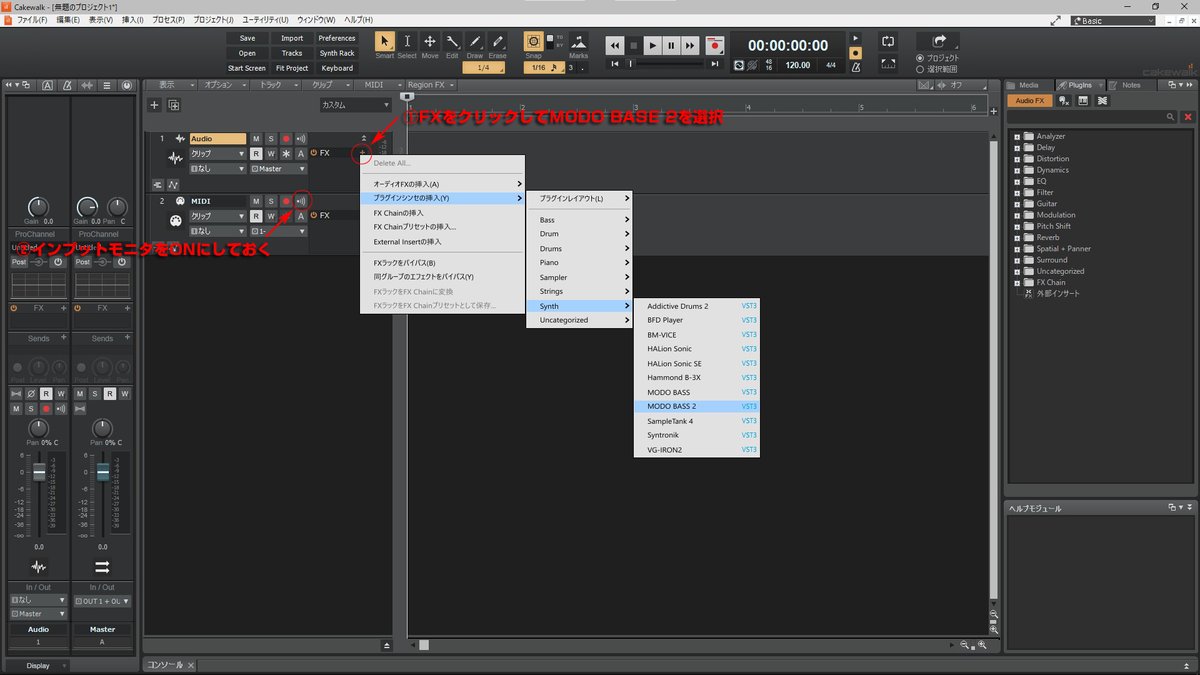This screenshot has width=1200, height=675.
Task: Click the Save button
Action: pos(247,38)
